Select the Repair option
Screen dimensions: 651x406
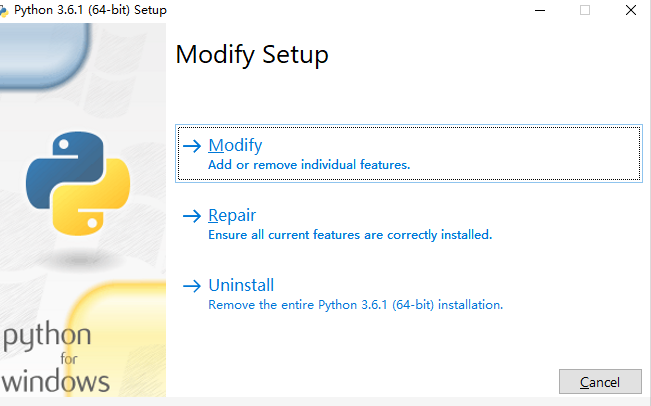[232, 216]
